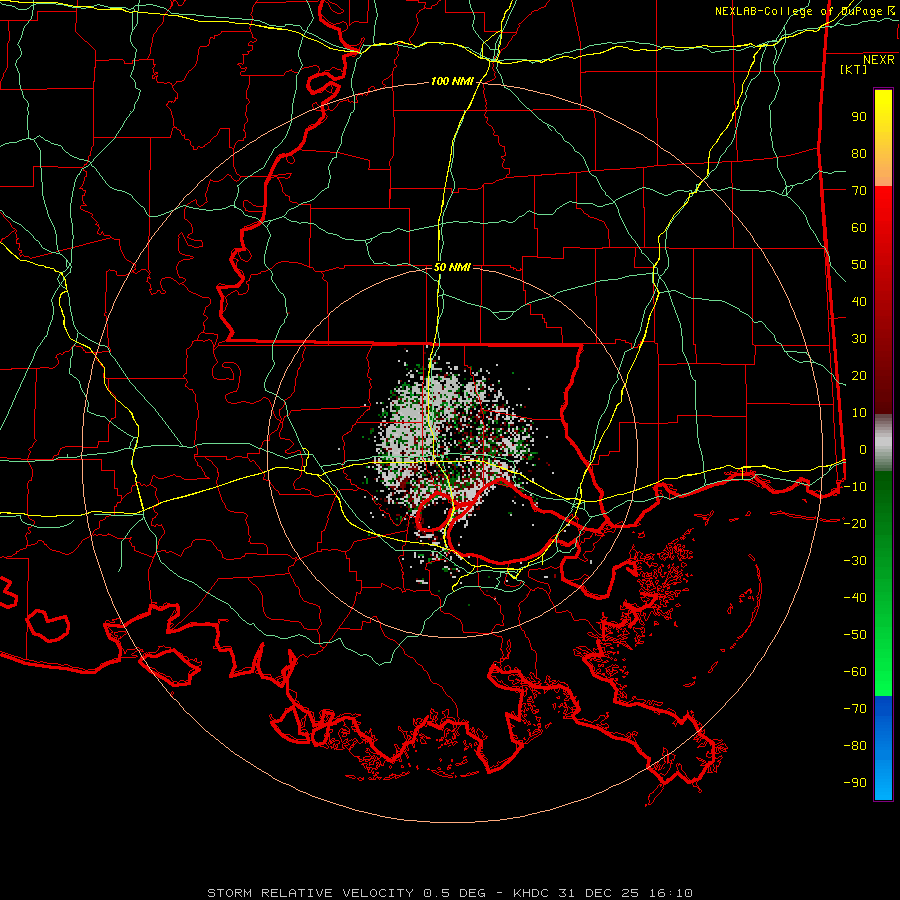Viewport: 900px width, 900px height.
Task: Click the 70 value on velocity scale
Action: pyautogui.click(x=859, y=191)
